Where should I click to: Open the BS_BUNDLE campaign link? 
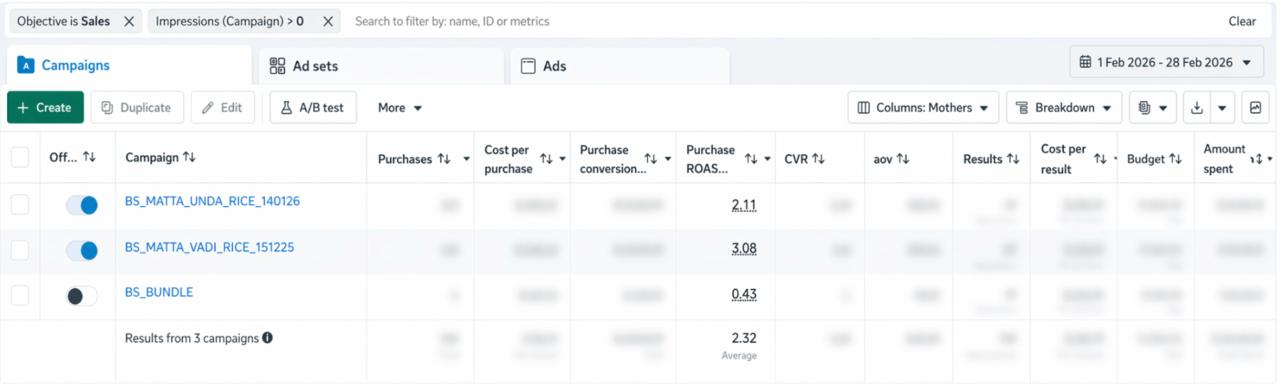(x=159, y=292)
